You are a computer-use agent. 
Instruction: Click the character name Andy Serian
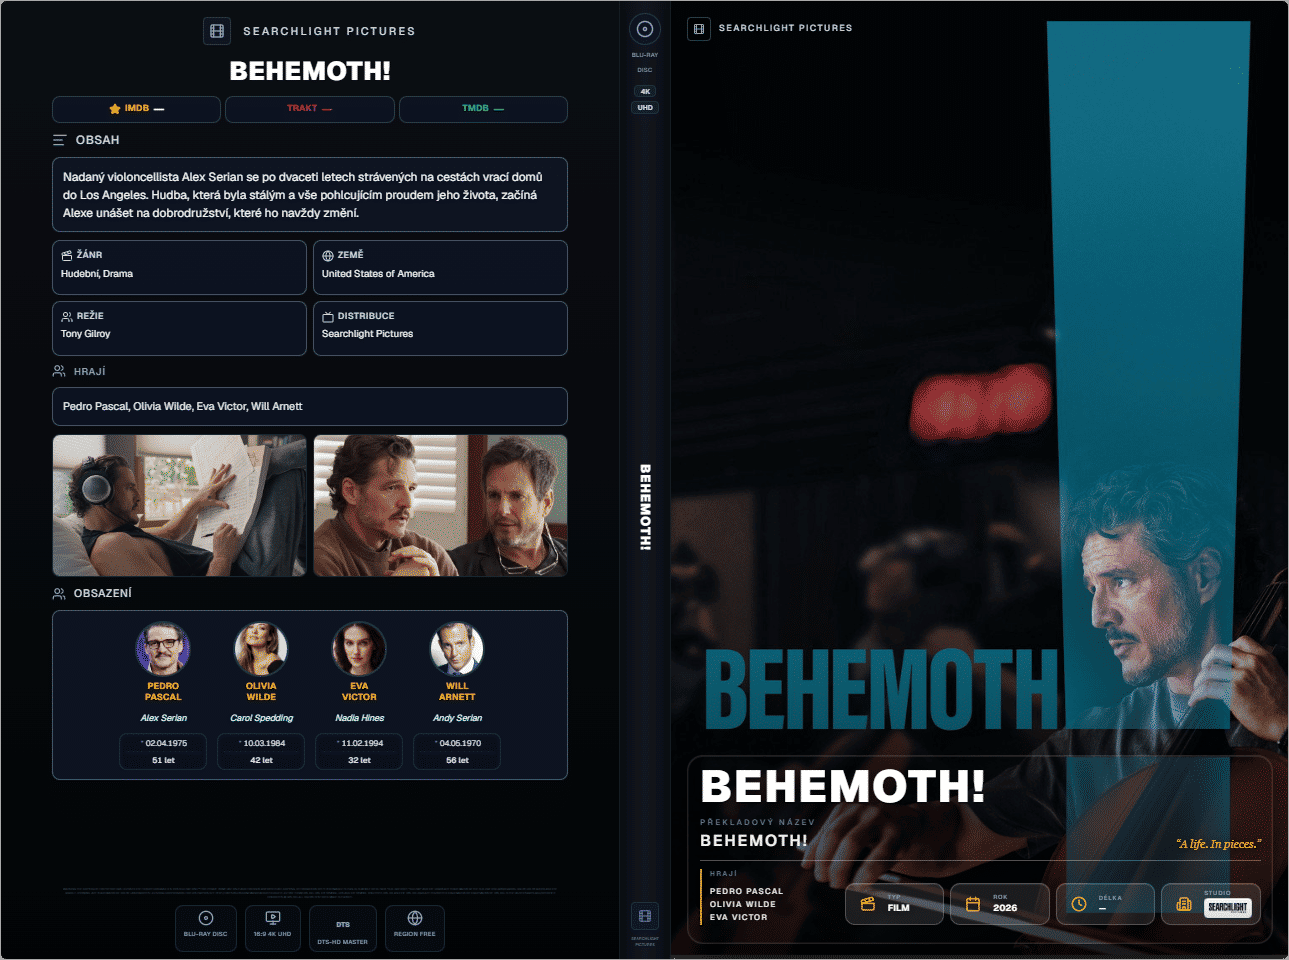pos(458,718)
